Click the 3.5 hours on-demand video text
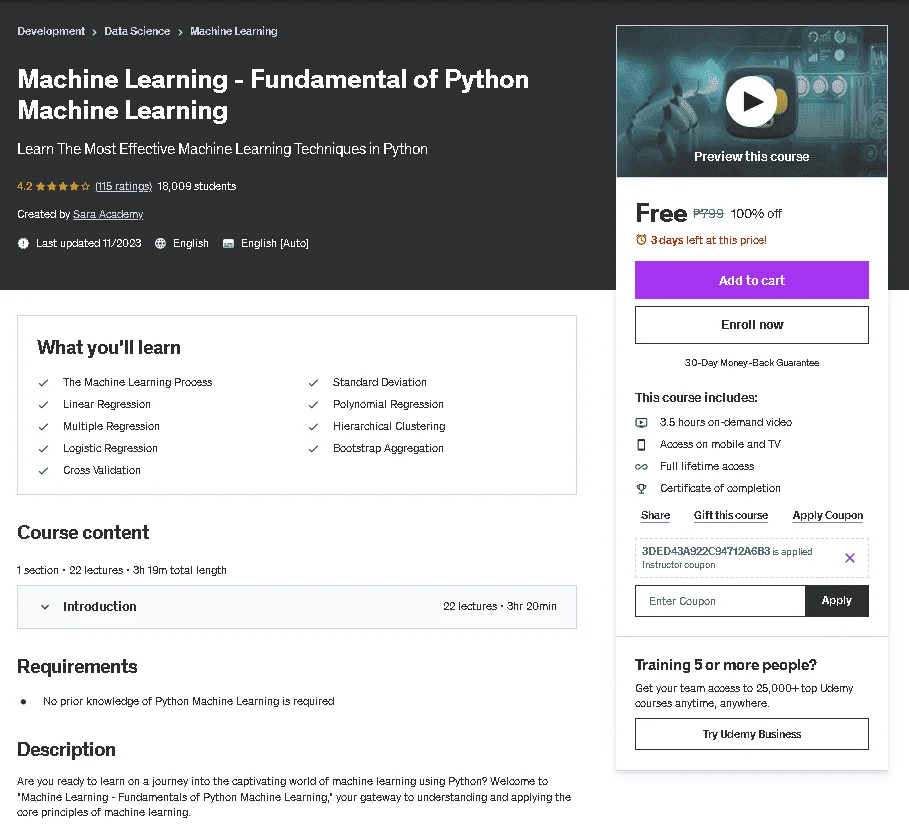The image size is (909, 831). coord(725,423)
